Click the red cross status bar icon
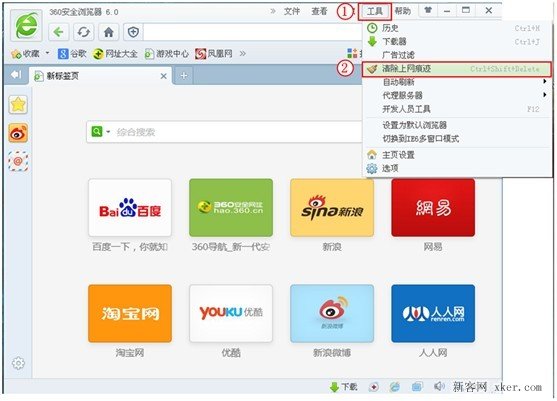 pyautogui.click(x=373, y=387)
